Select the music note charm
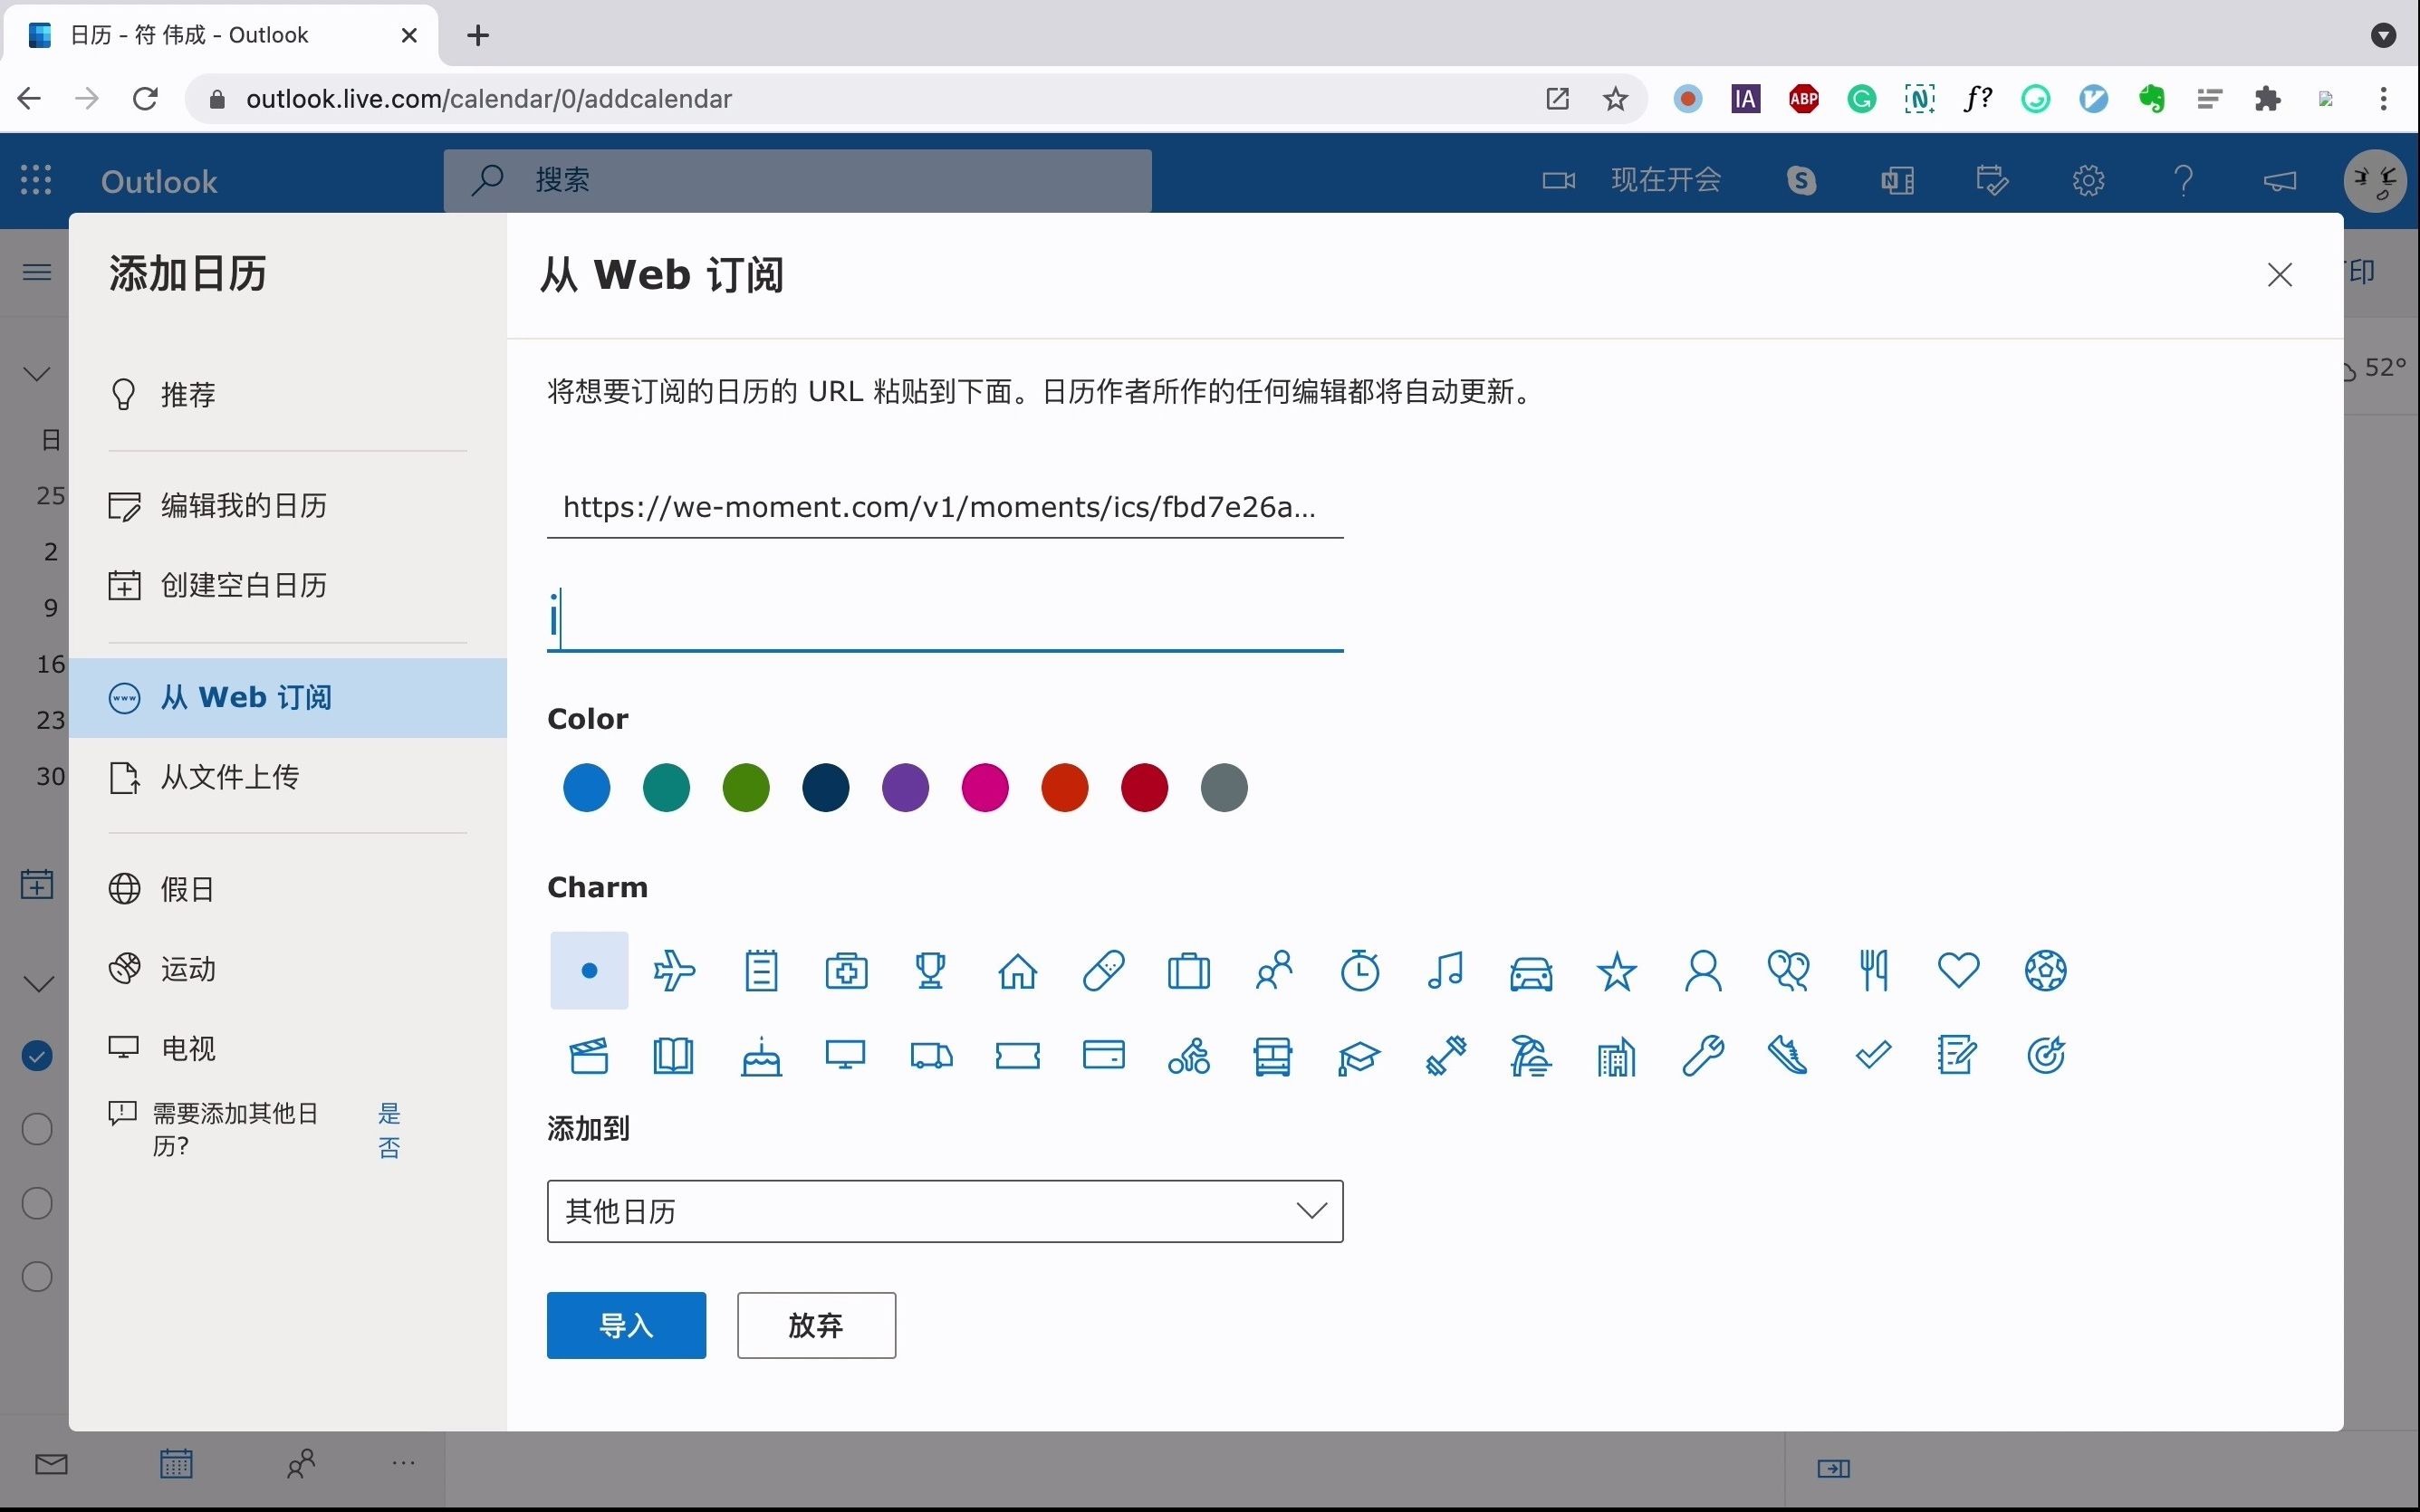 click(1445, 970)
